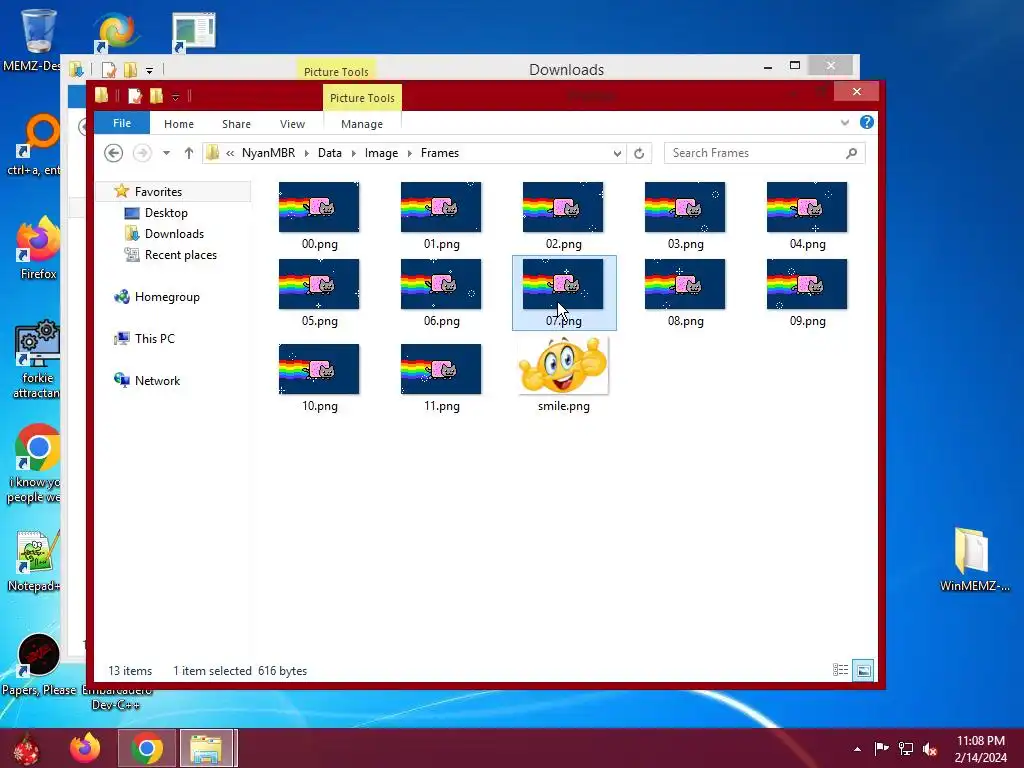Select the smile.png emoji thumbnail
The height and width of the screenshot is (768, 1024).
point(563,366)
